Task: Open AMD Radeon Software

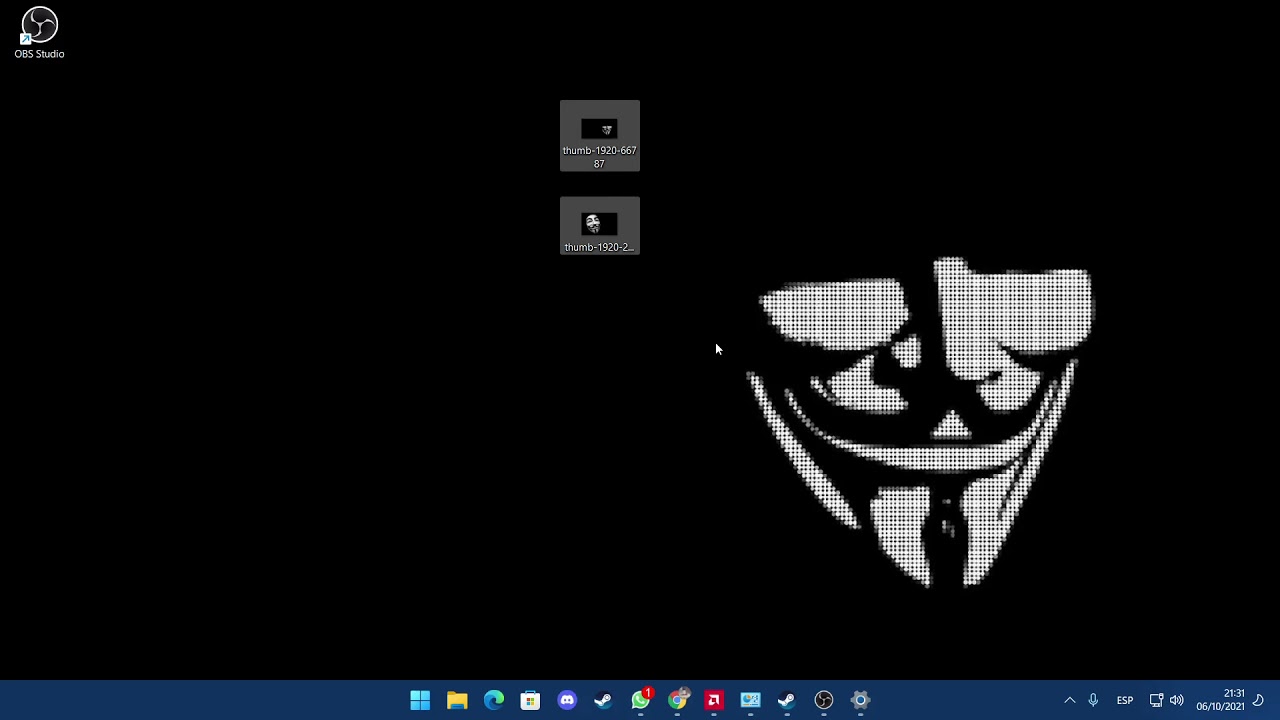Action: click(x=714, y=700)
